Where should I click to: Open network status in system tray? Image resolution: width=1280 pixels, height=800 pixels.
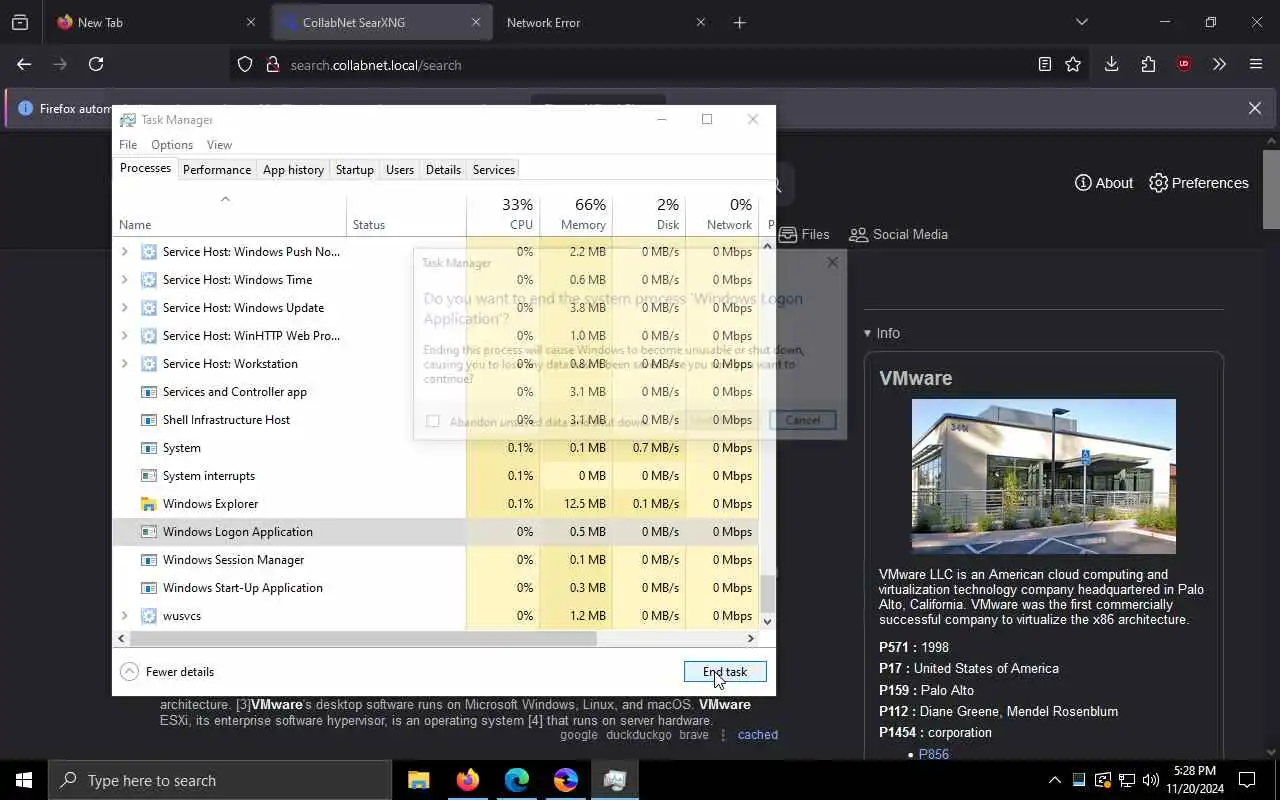click(1127, 780)
